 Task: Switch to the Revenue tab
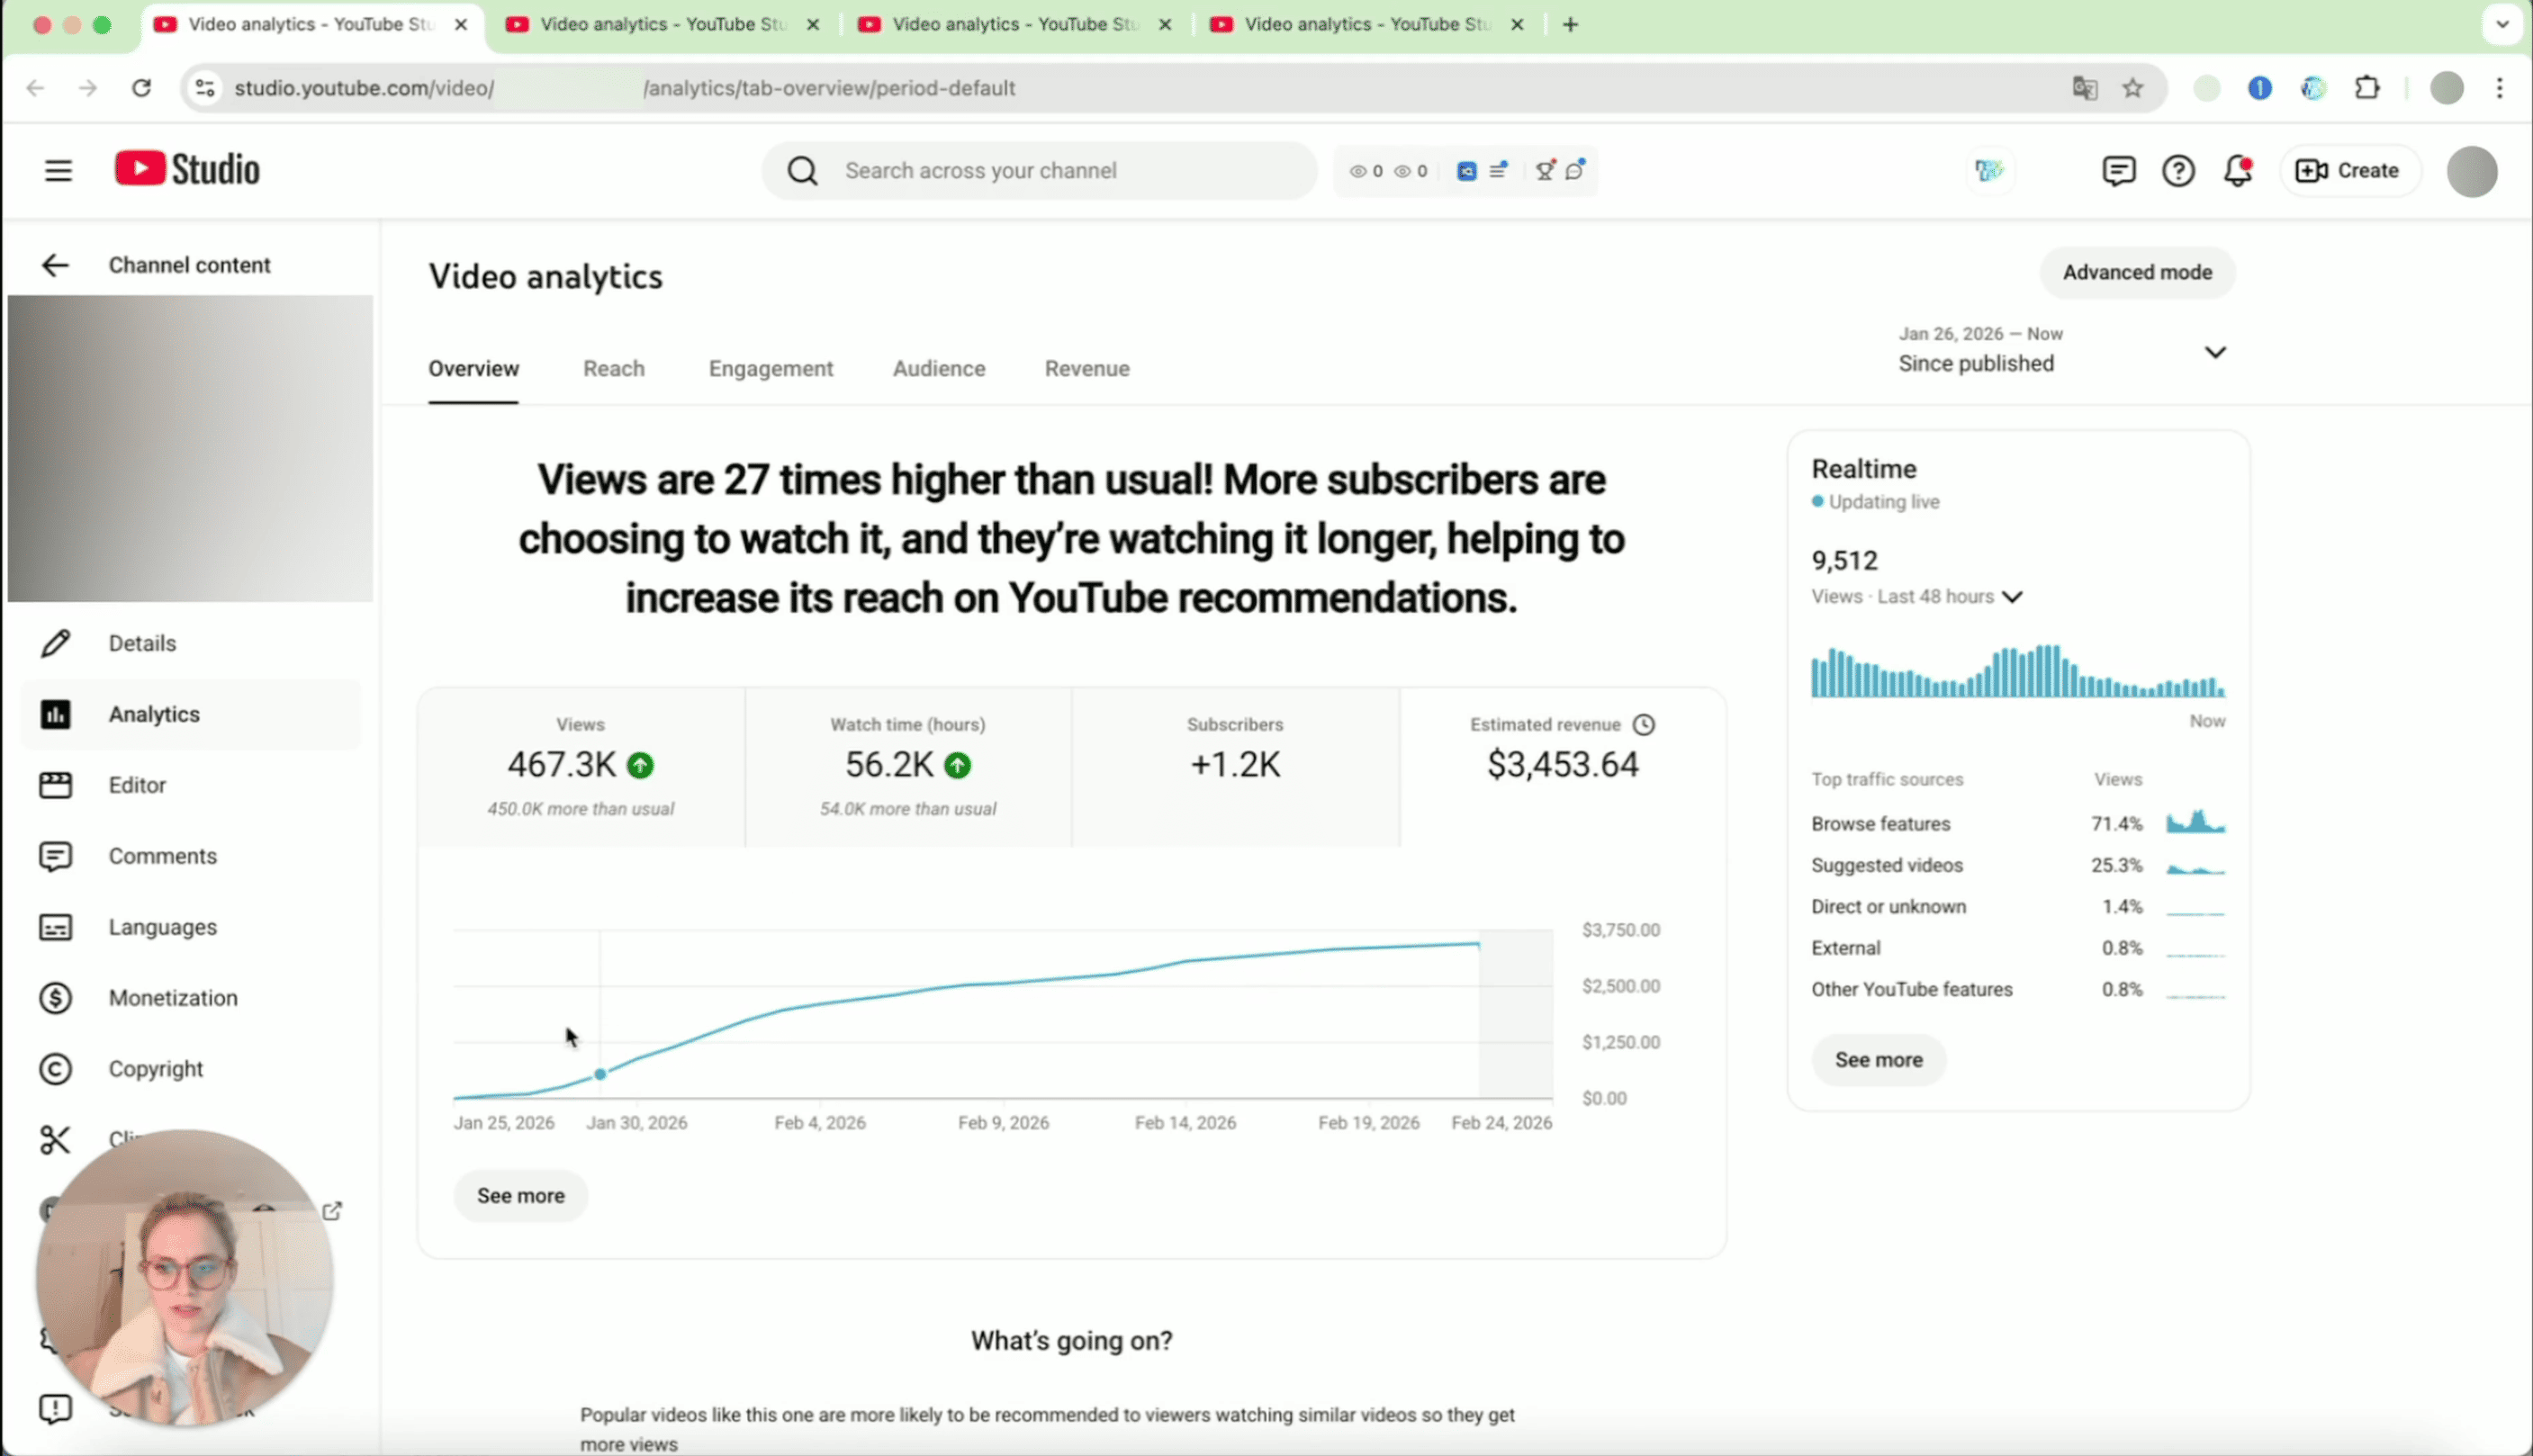click(1087, 369)
